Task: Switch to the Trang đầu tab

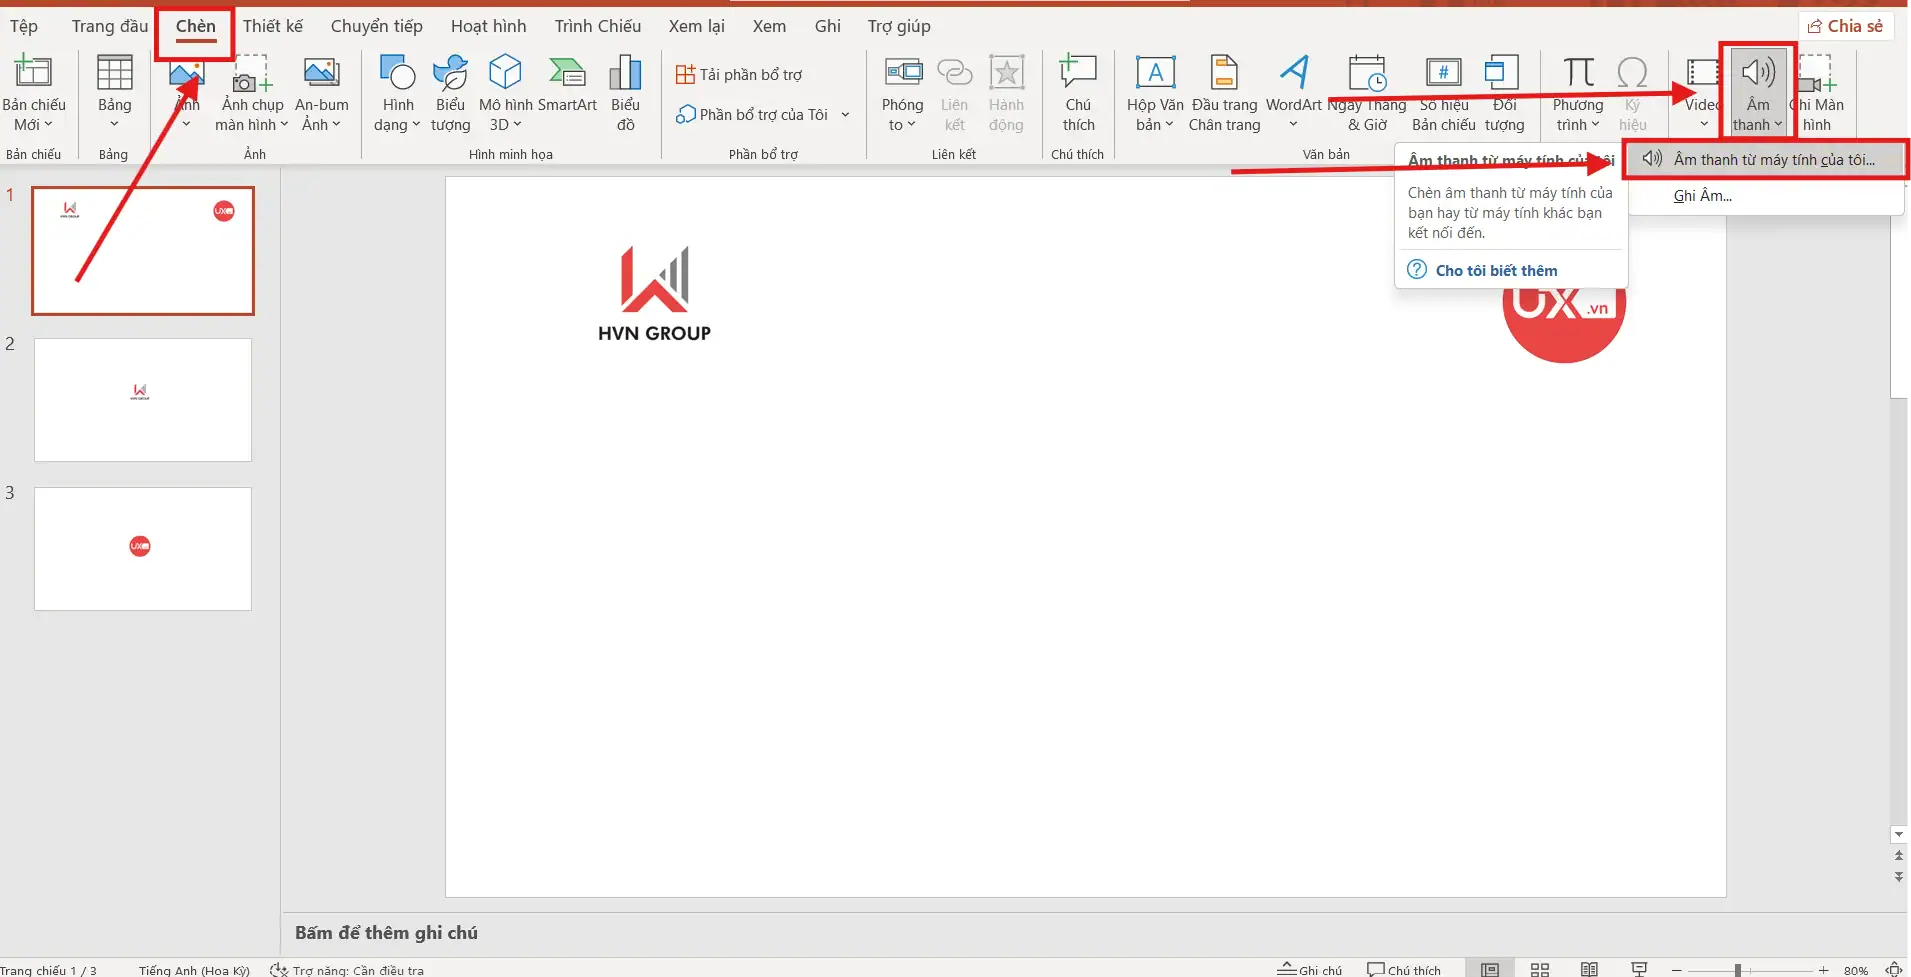Action: [x=110, y=26]
